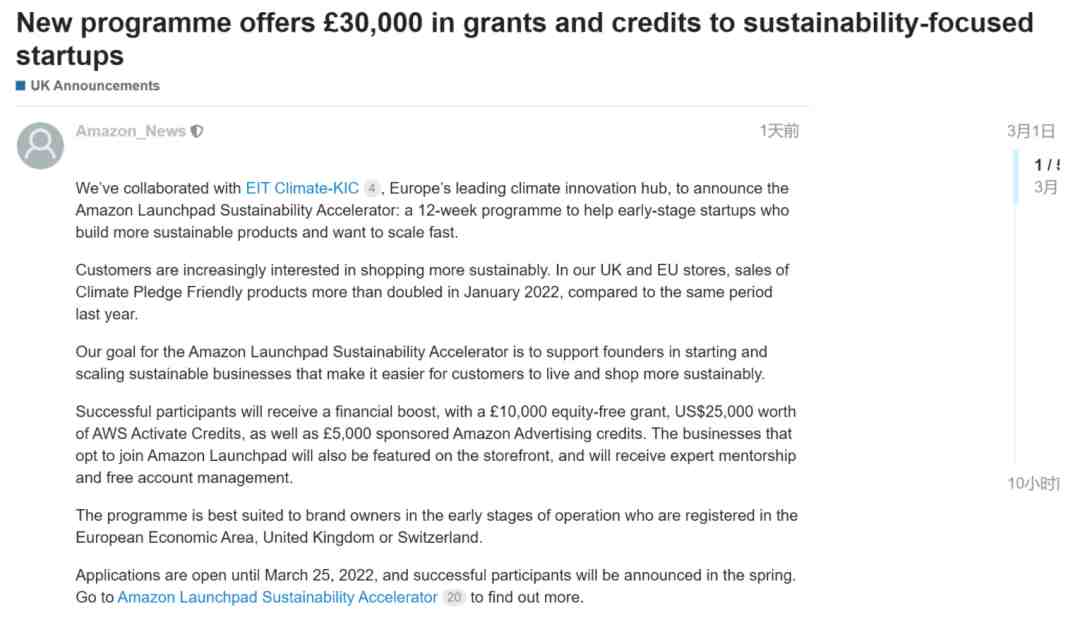The height and width of the screenshot is (622, 1080).
Task: Click the 3月 date under timeline counter
Action: click(1046, 187)
